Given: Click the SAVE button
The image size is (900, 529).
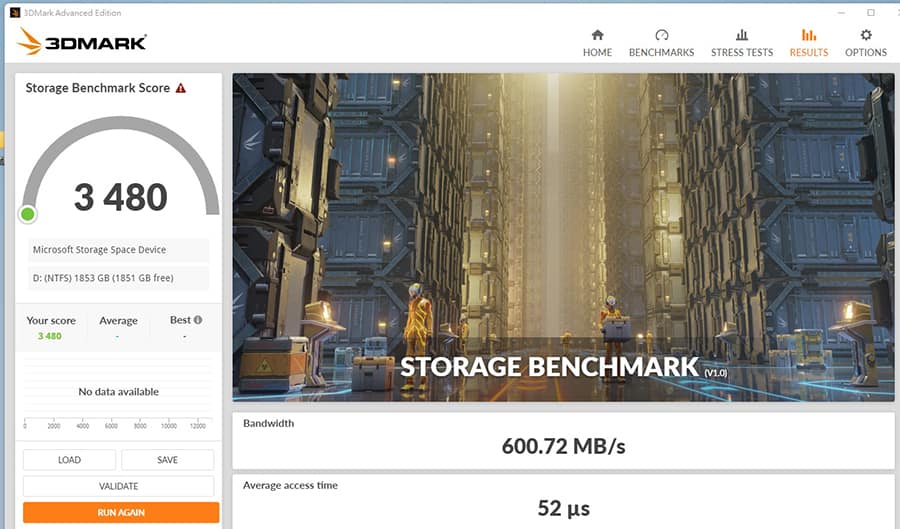Looking at the screenshot, I should click(168, 460).
